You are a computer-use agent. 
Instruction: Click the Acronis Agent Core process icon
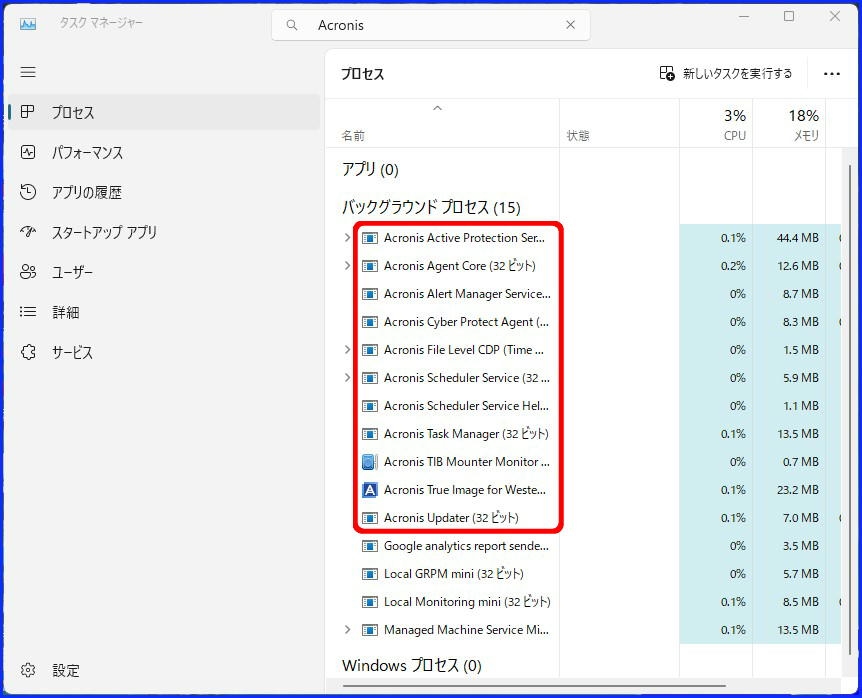(x=370, y=266)
